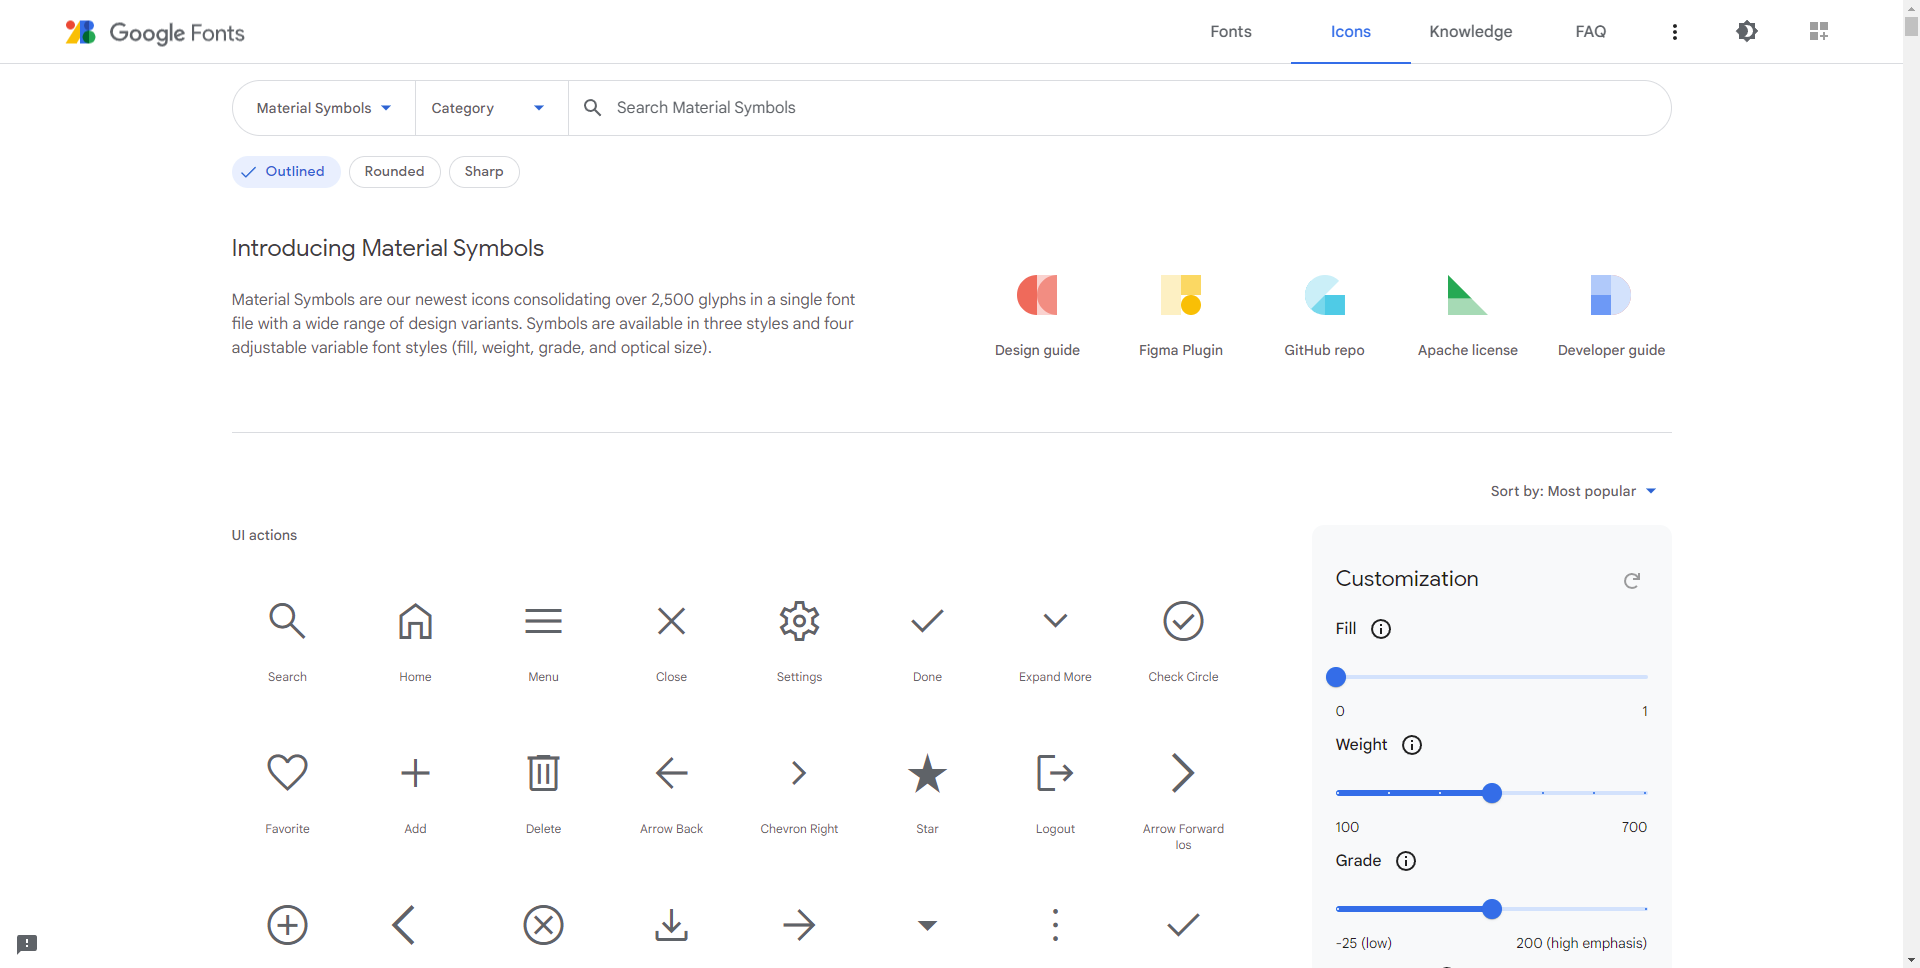Viewport: 1920px width, 968px height.
Task: Click the Grade slider handle
Action: (1492, 909)
